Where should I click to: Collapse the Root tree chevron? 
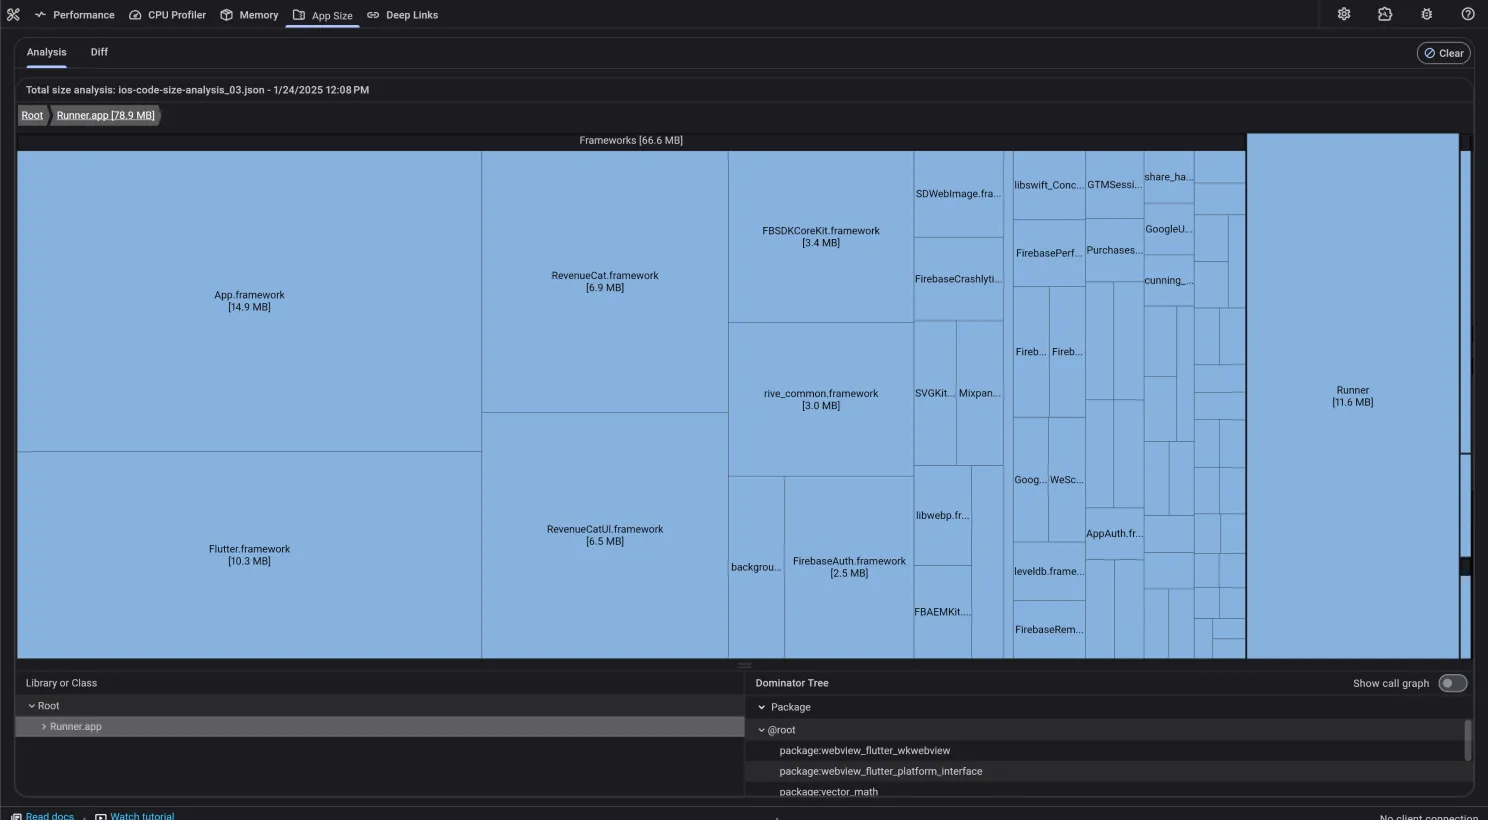(x=32, y=706)
